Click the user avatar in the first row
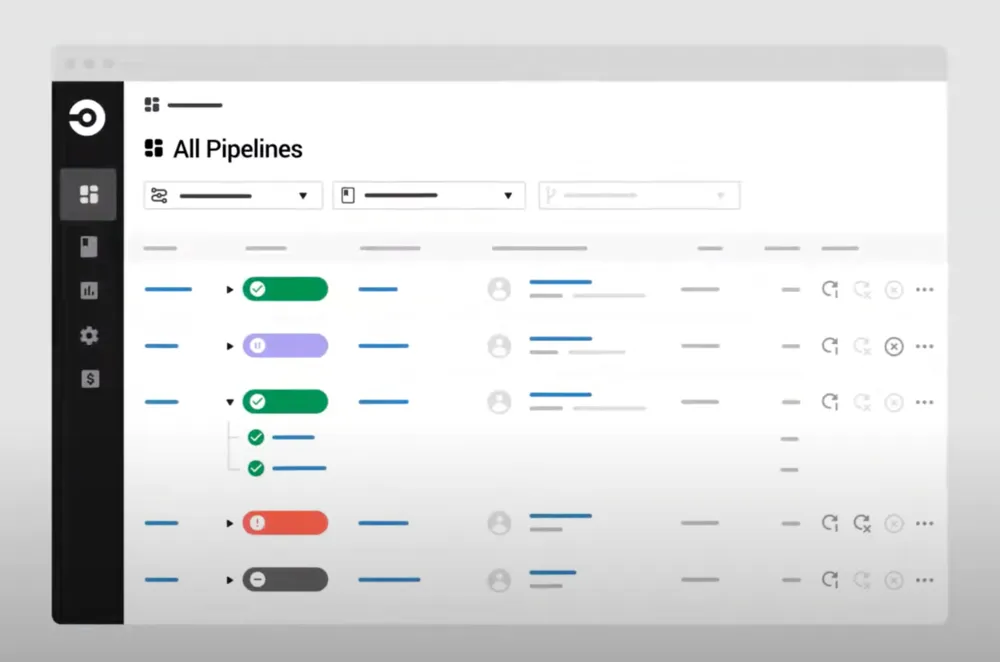1000x662 pixels. pos(499,290)
